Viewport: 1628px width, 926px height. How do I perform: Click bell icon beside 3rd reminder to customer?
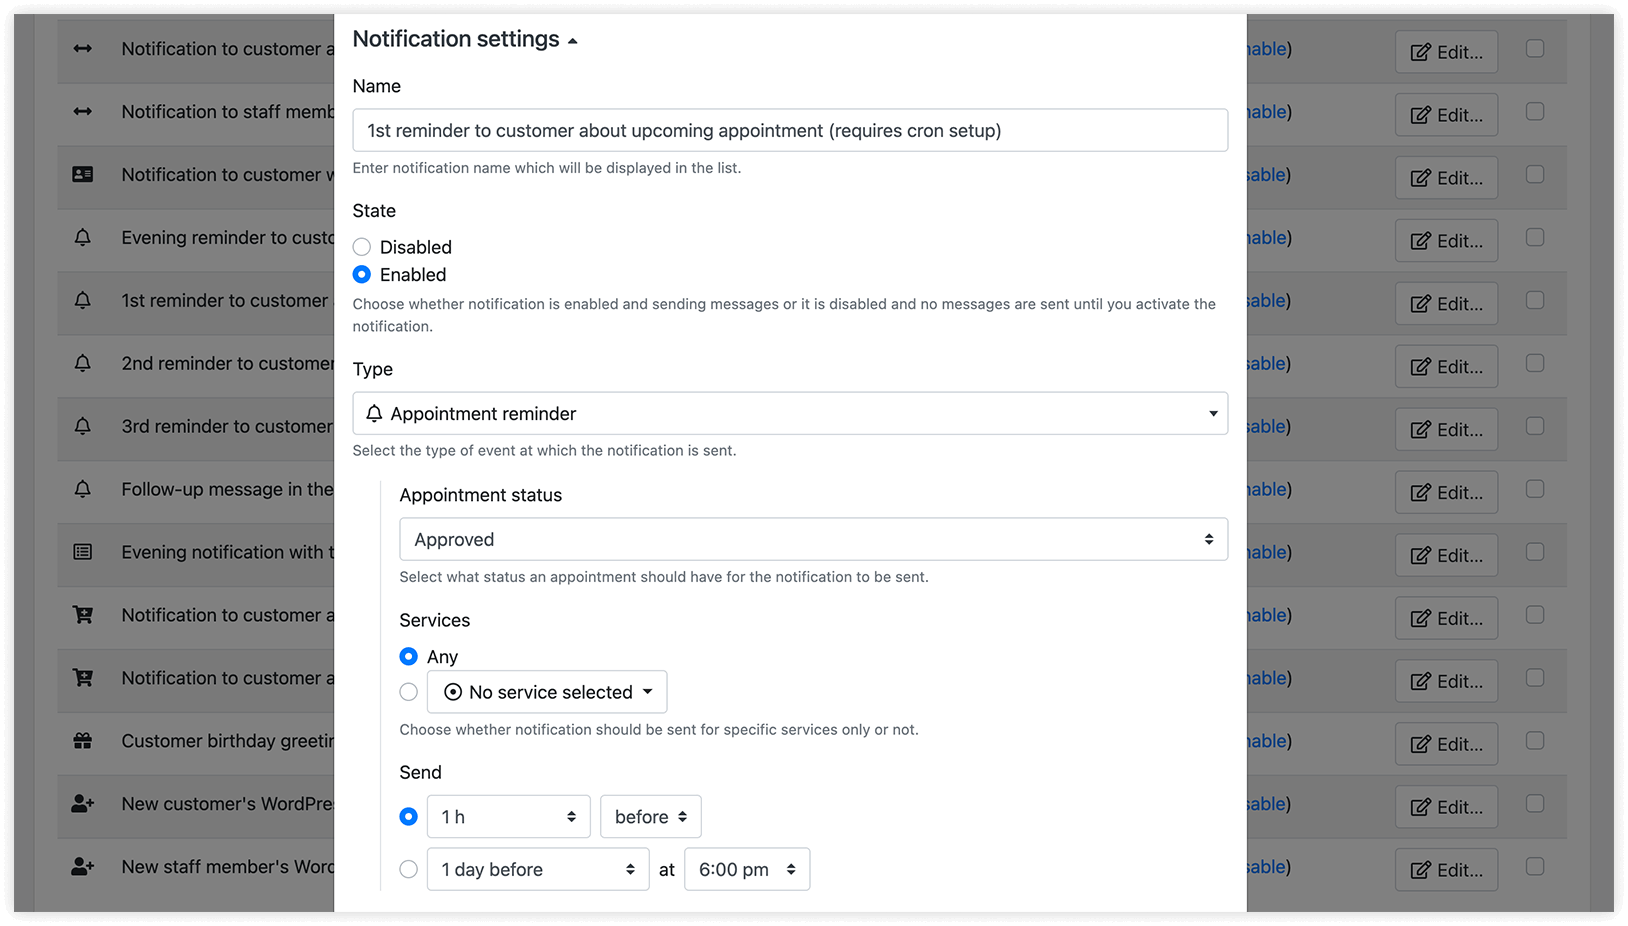[83, 426]
